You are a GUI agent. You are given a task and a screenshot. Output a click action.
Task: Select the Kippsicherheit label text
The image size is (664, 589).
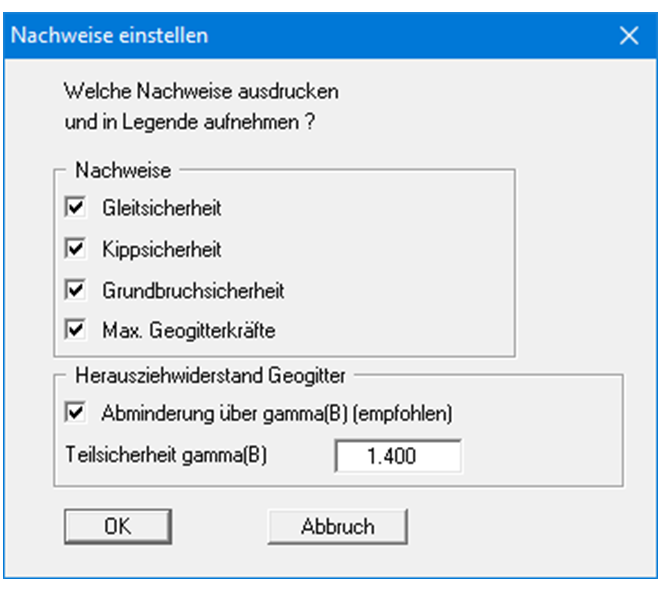click(x=160, y=249)
